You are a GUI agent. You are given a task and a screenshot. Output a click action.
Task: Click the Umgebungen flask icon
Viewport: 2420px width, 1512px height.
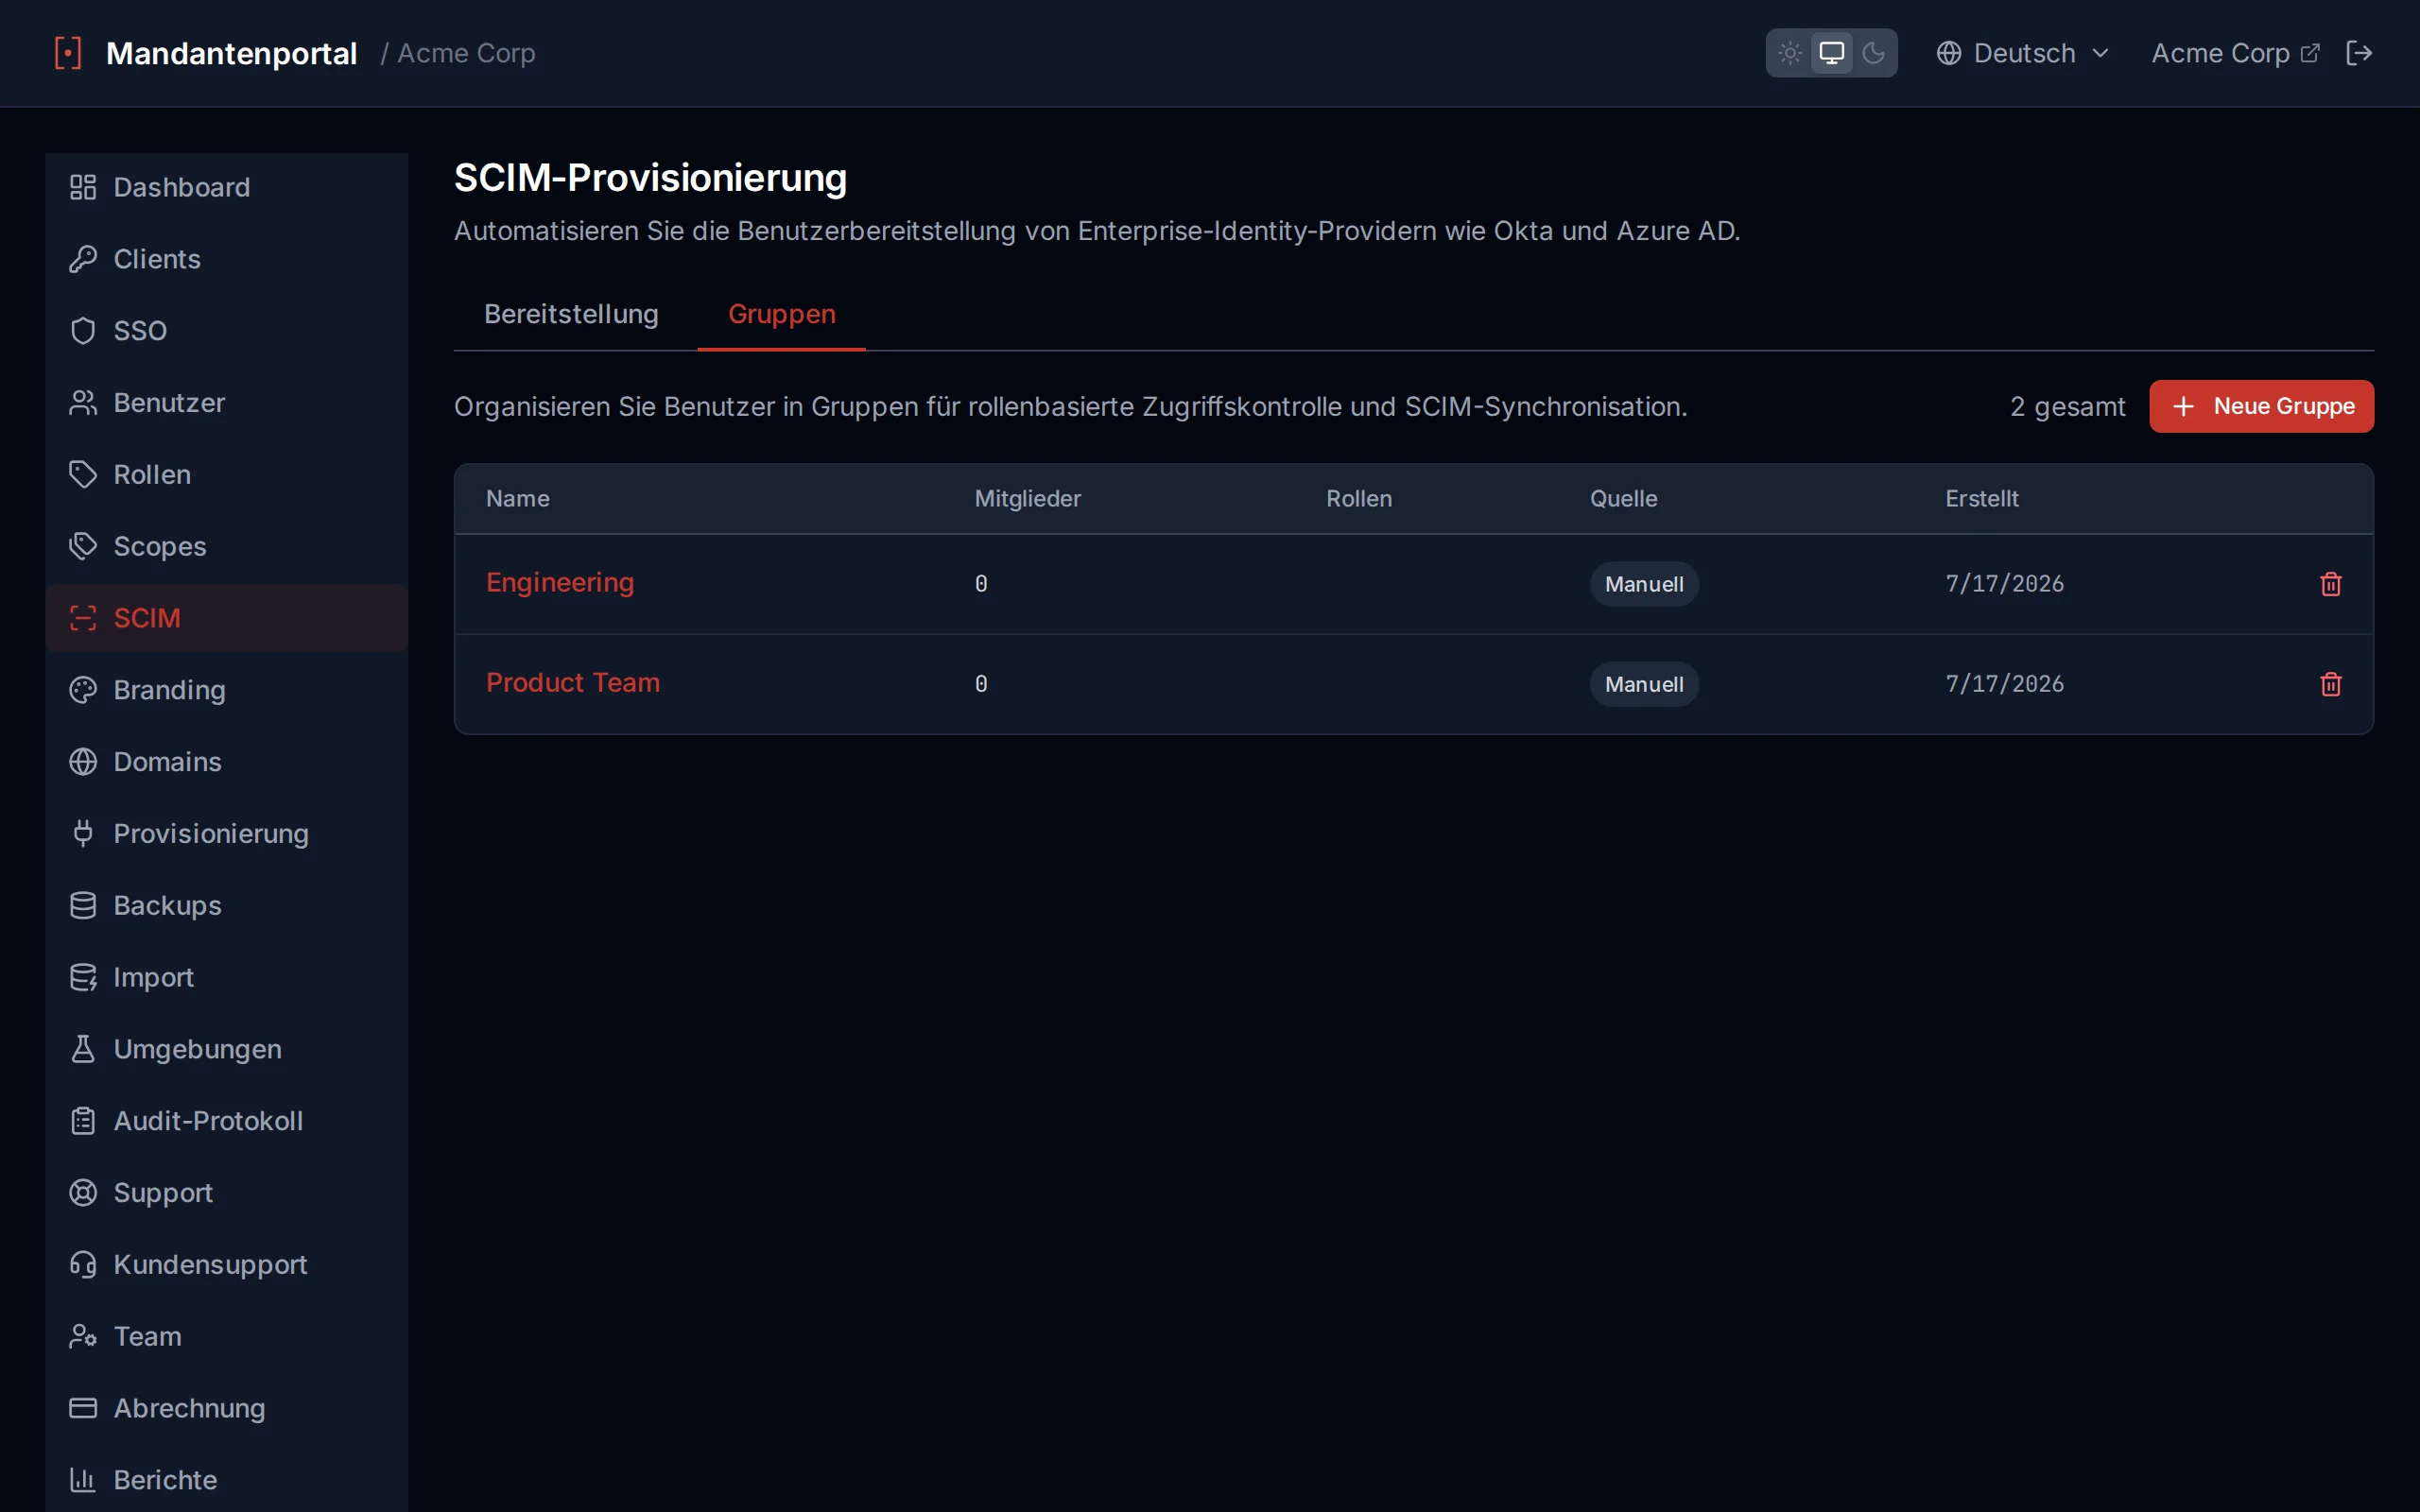(x=83, y=1049)
